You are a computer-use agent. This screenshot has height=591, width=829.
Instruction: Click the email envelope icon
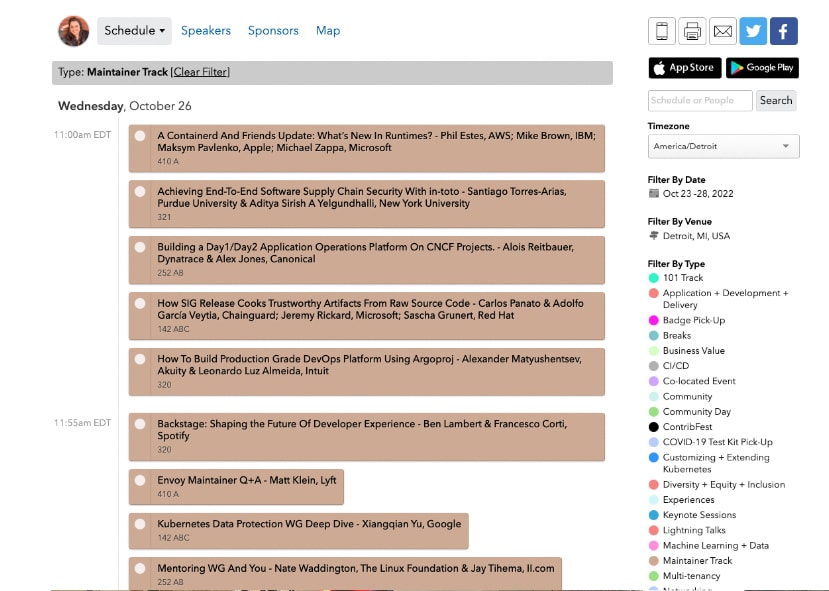click(723, 31)
